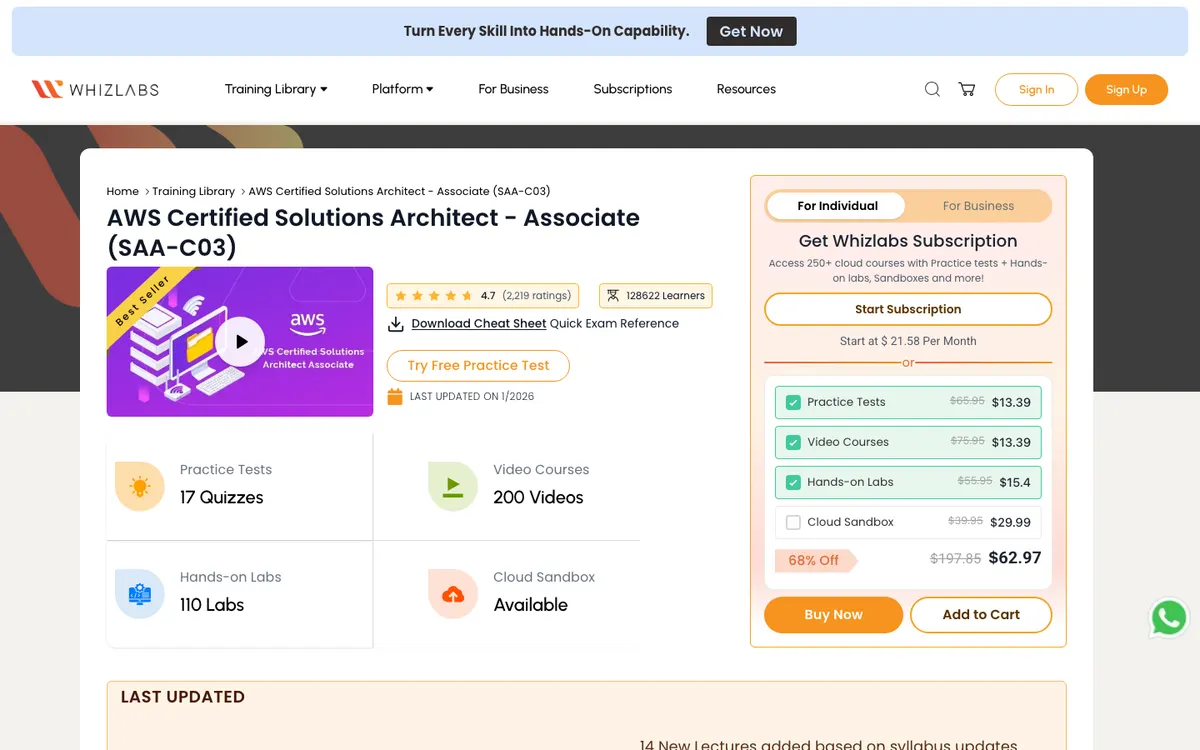Click the Practice Tests lightbulb icon
This screenshot has height=750, width=1200.
[x=140, y=487]
